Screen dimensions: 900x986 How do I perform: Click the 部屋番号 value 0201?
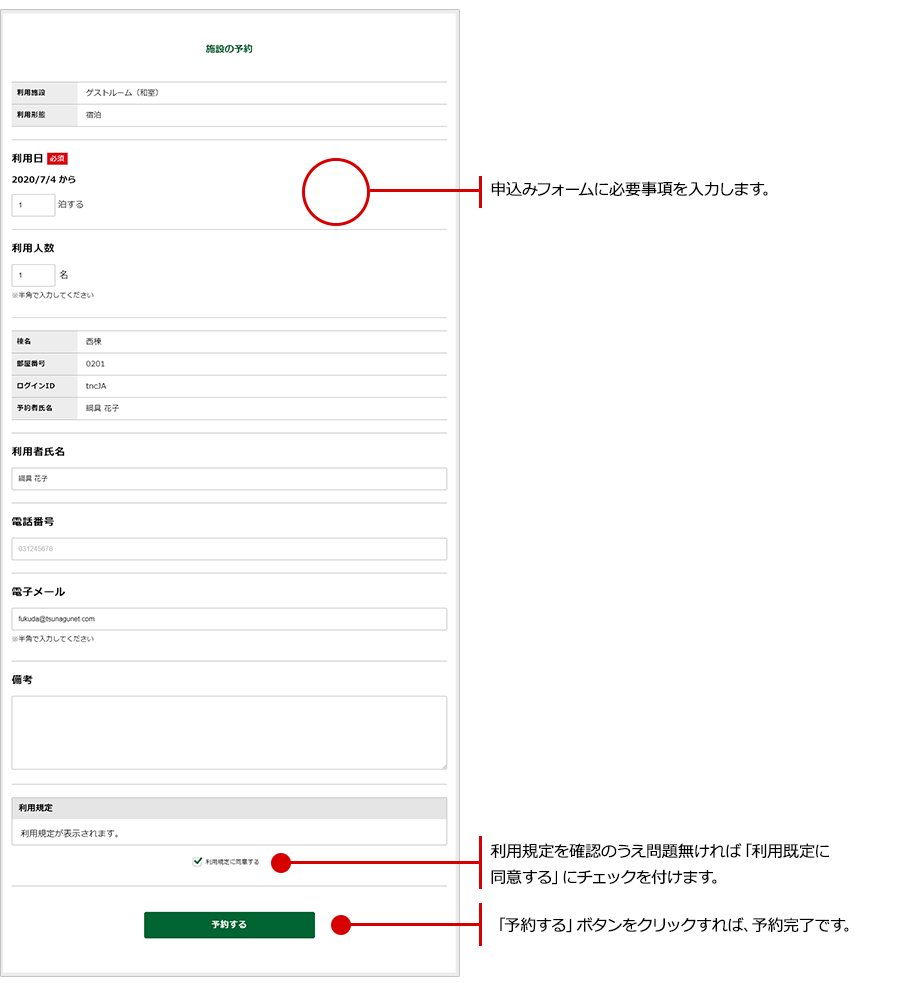tap(95, 364)
